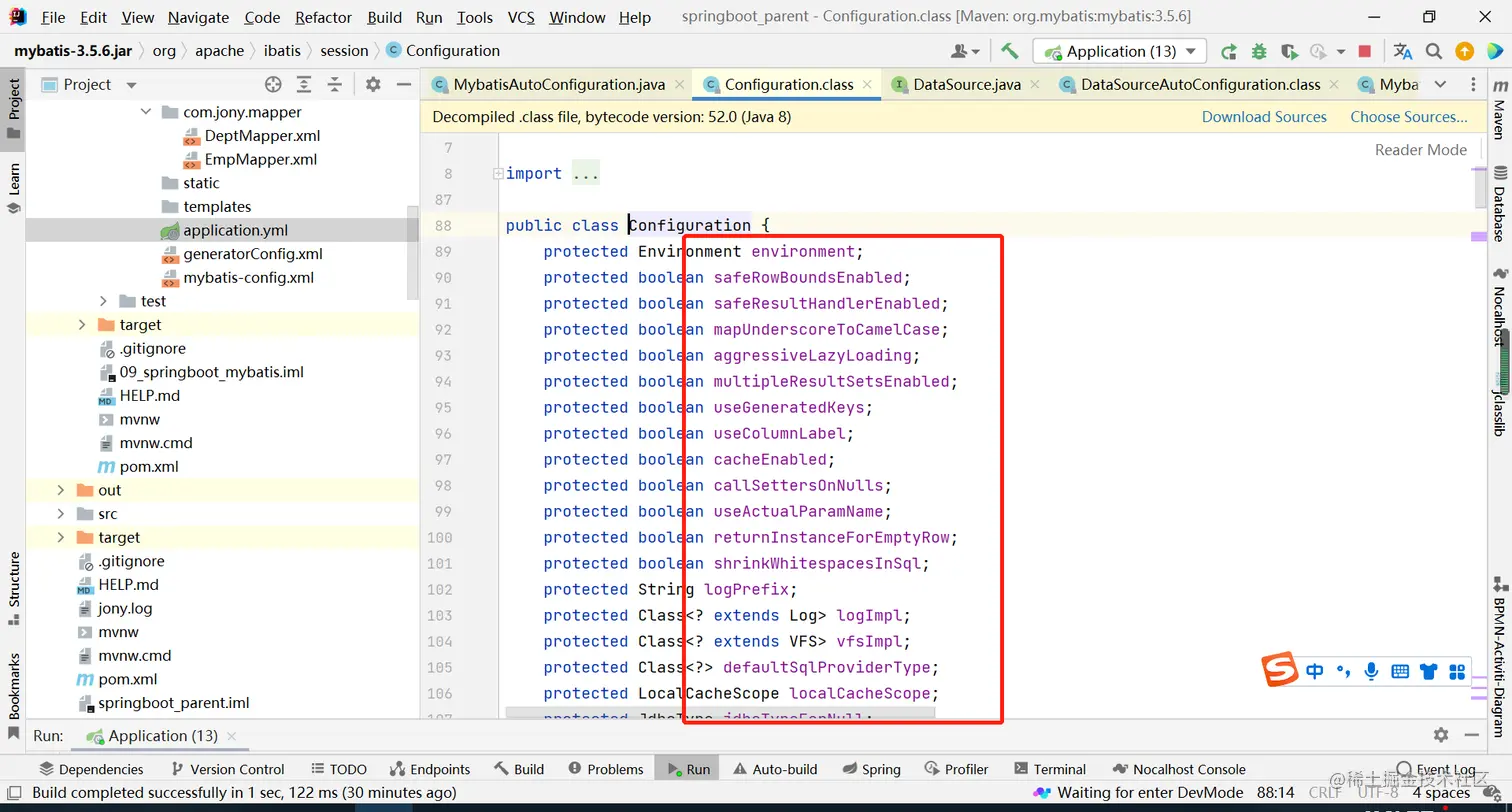Collapse the com.jony.mapper folder
The image size is (1512, 812).
tap(146, 112)
